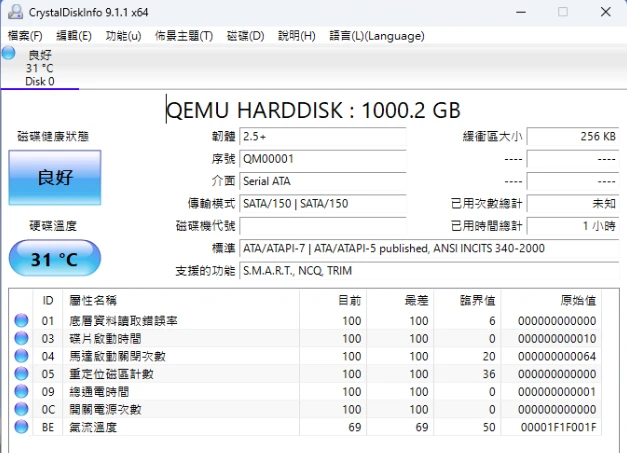
Task: Click status orb for attribute 0C row
Action: [x=21, y=409]
